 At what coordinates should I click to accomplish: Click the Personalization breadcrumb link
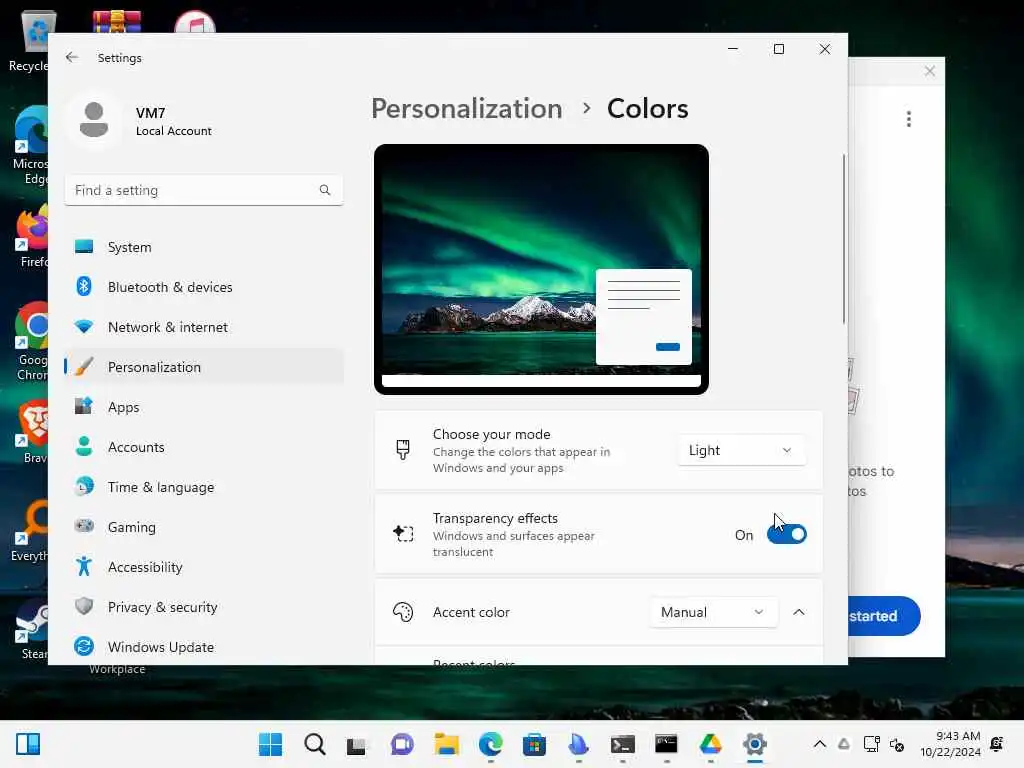point(466,108)
